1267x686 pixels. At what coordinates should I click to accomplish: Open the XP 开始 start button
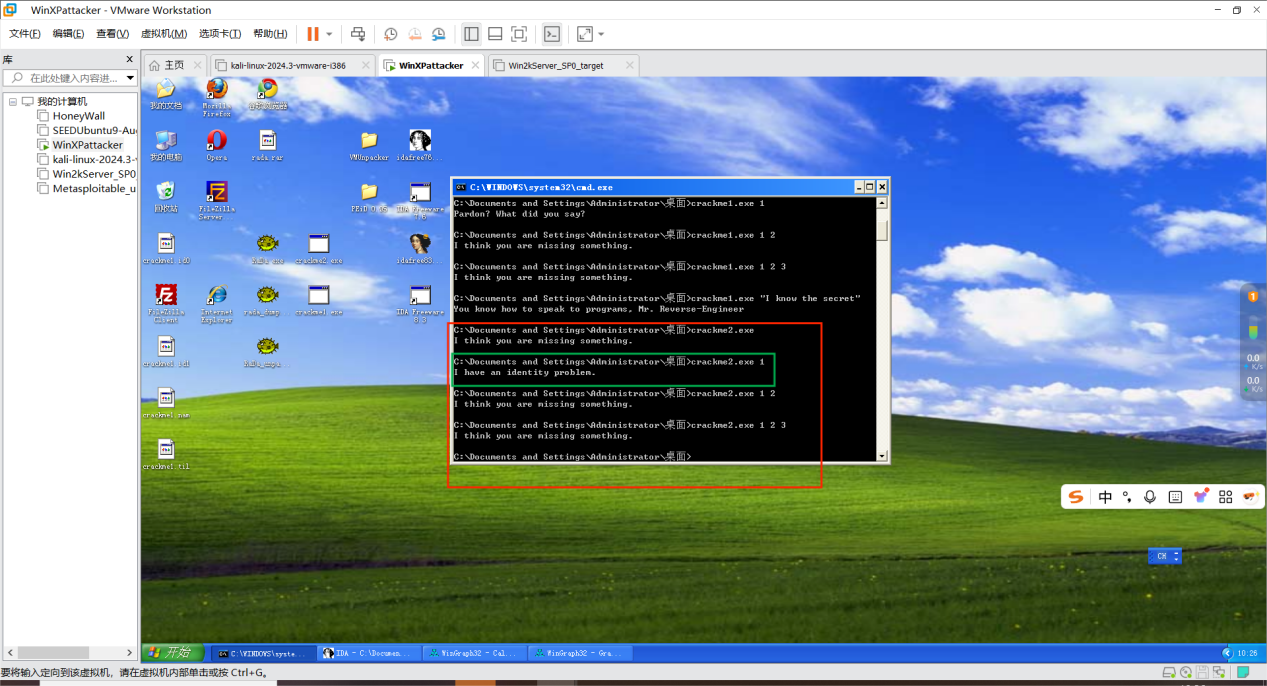[171, 652]
